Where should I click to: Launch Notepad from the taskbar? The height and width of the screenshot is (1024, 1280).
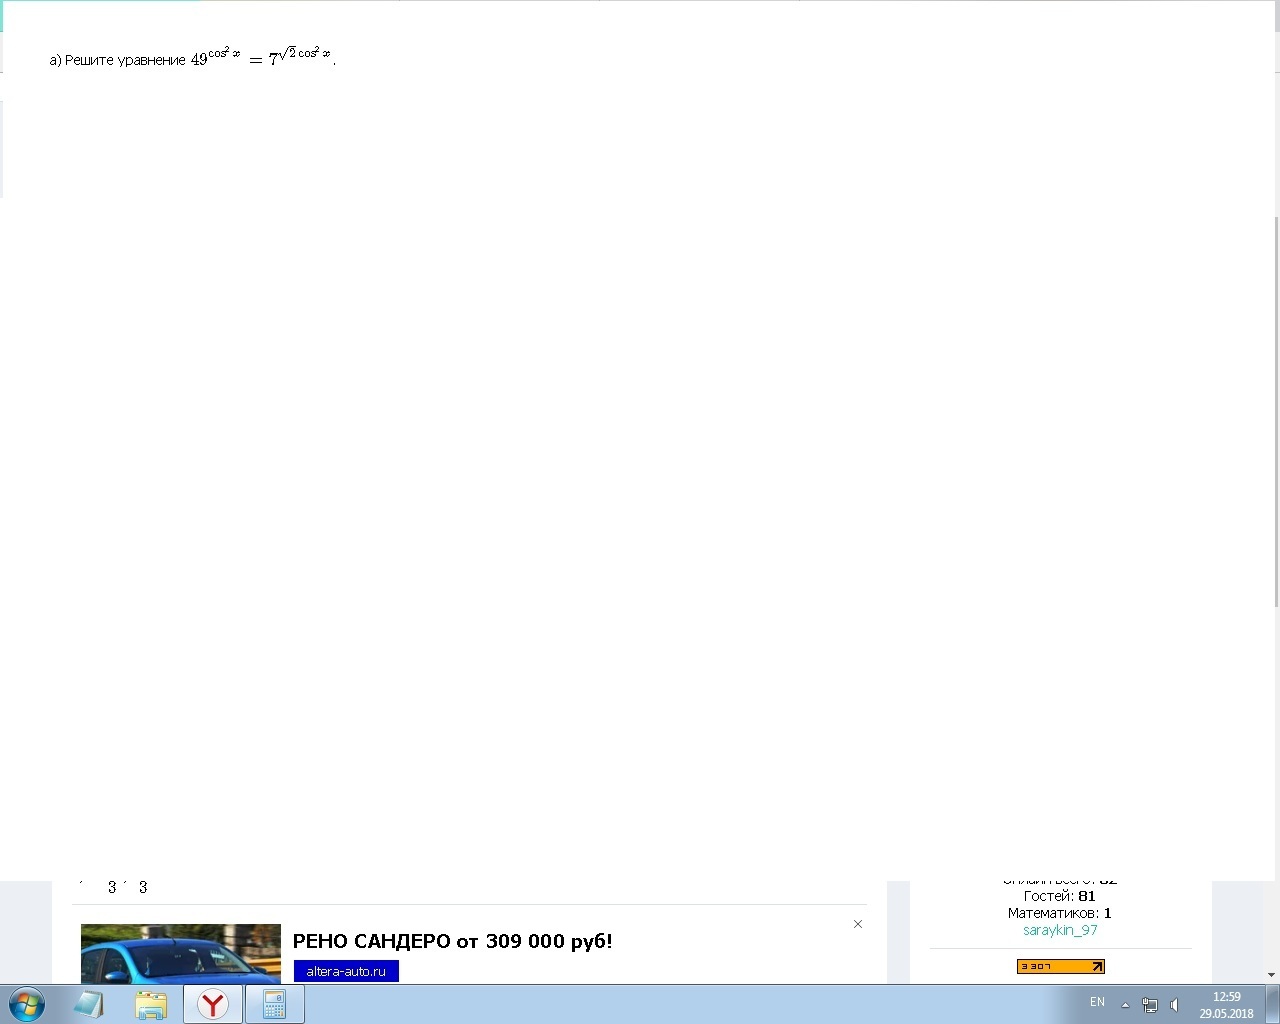coord(89,1003)
